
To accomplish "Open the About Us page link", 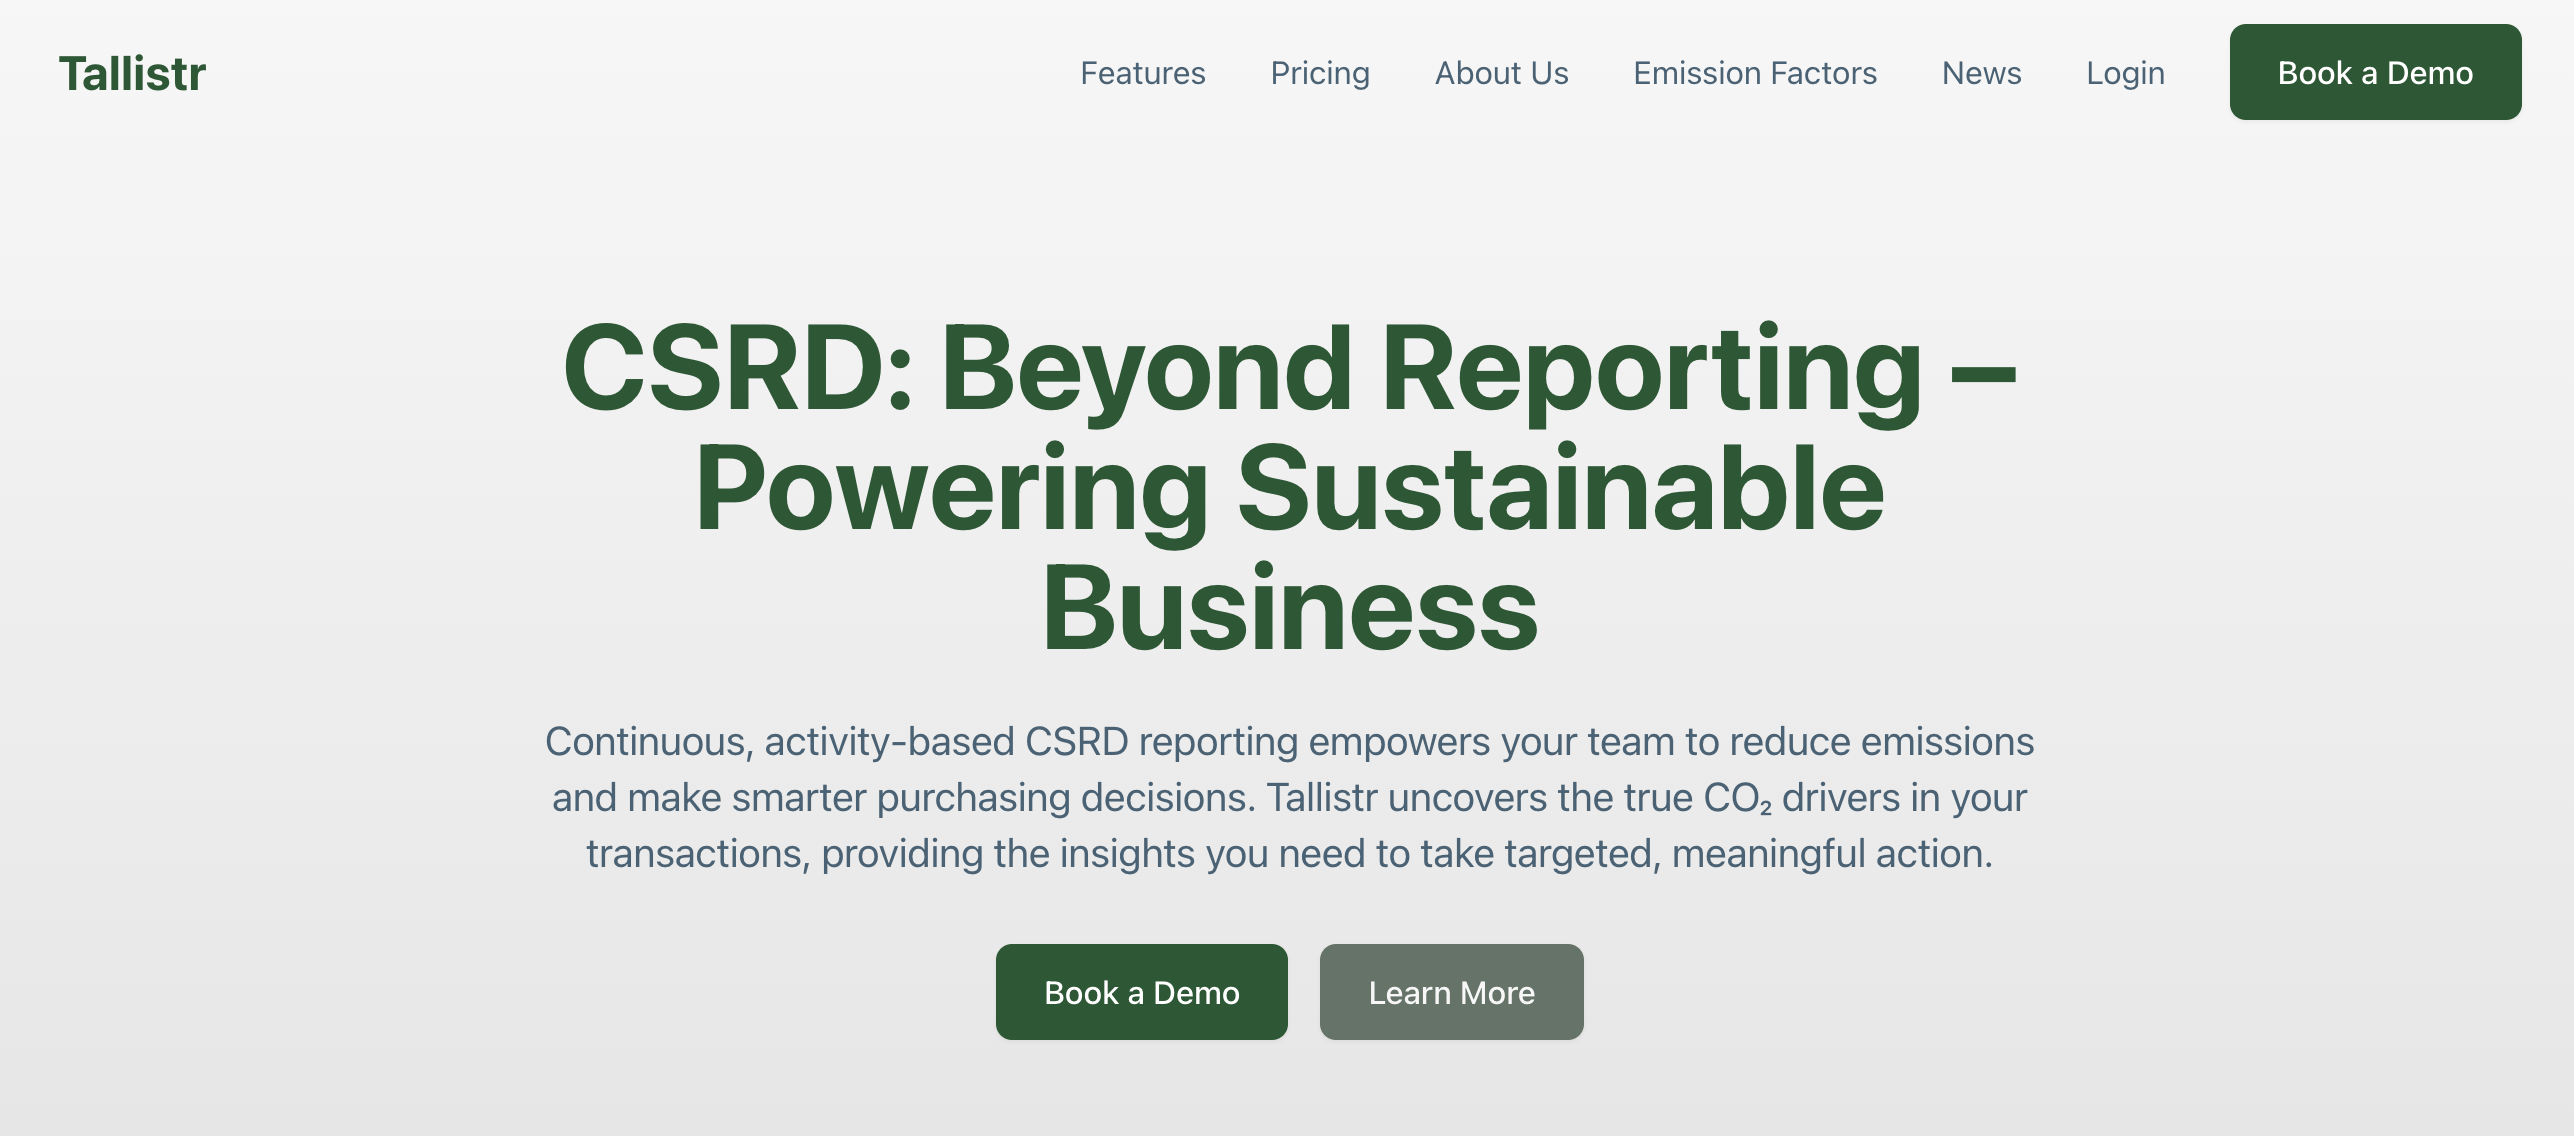I will pyautogui.click(x=1500, y=73).
